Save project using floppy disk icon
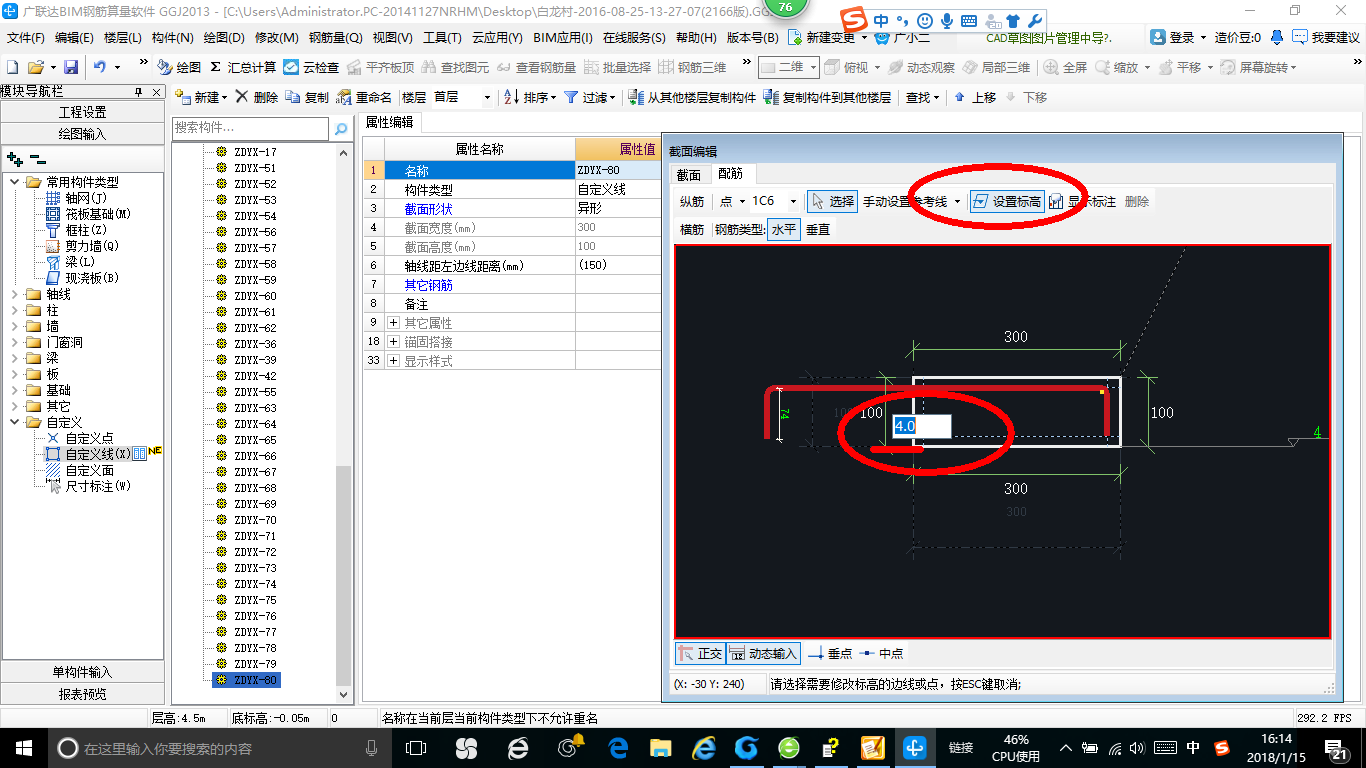 71,67
